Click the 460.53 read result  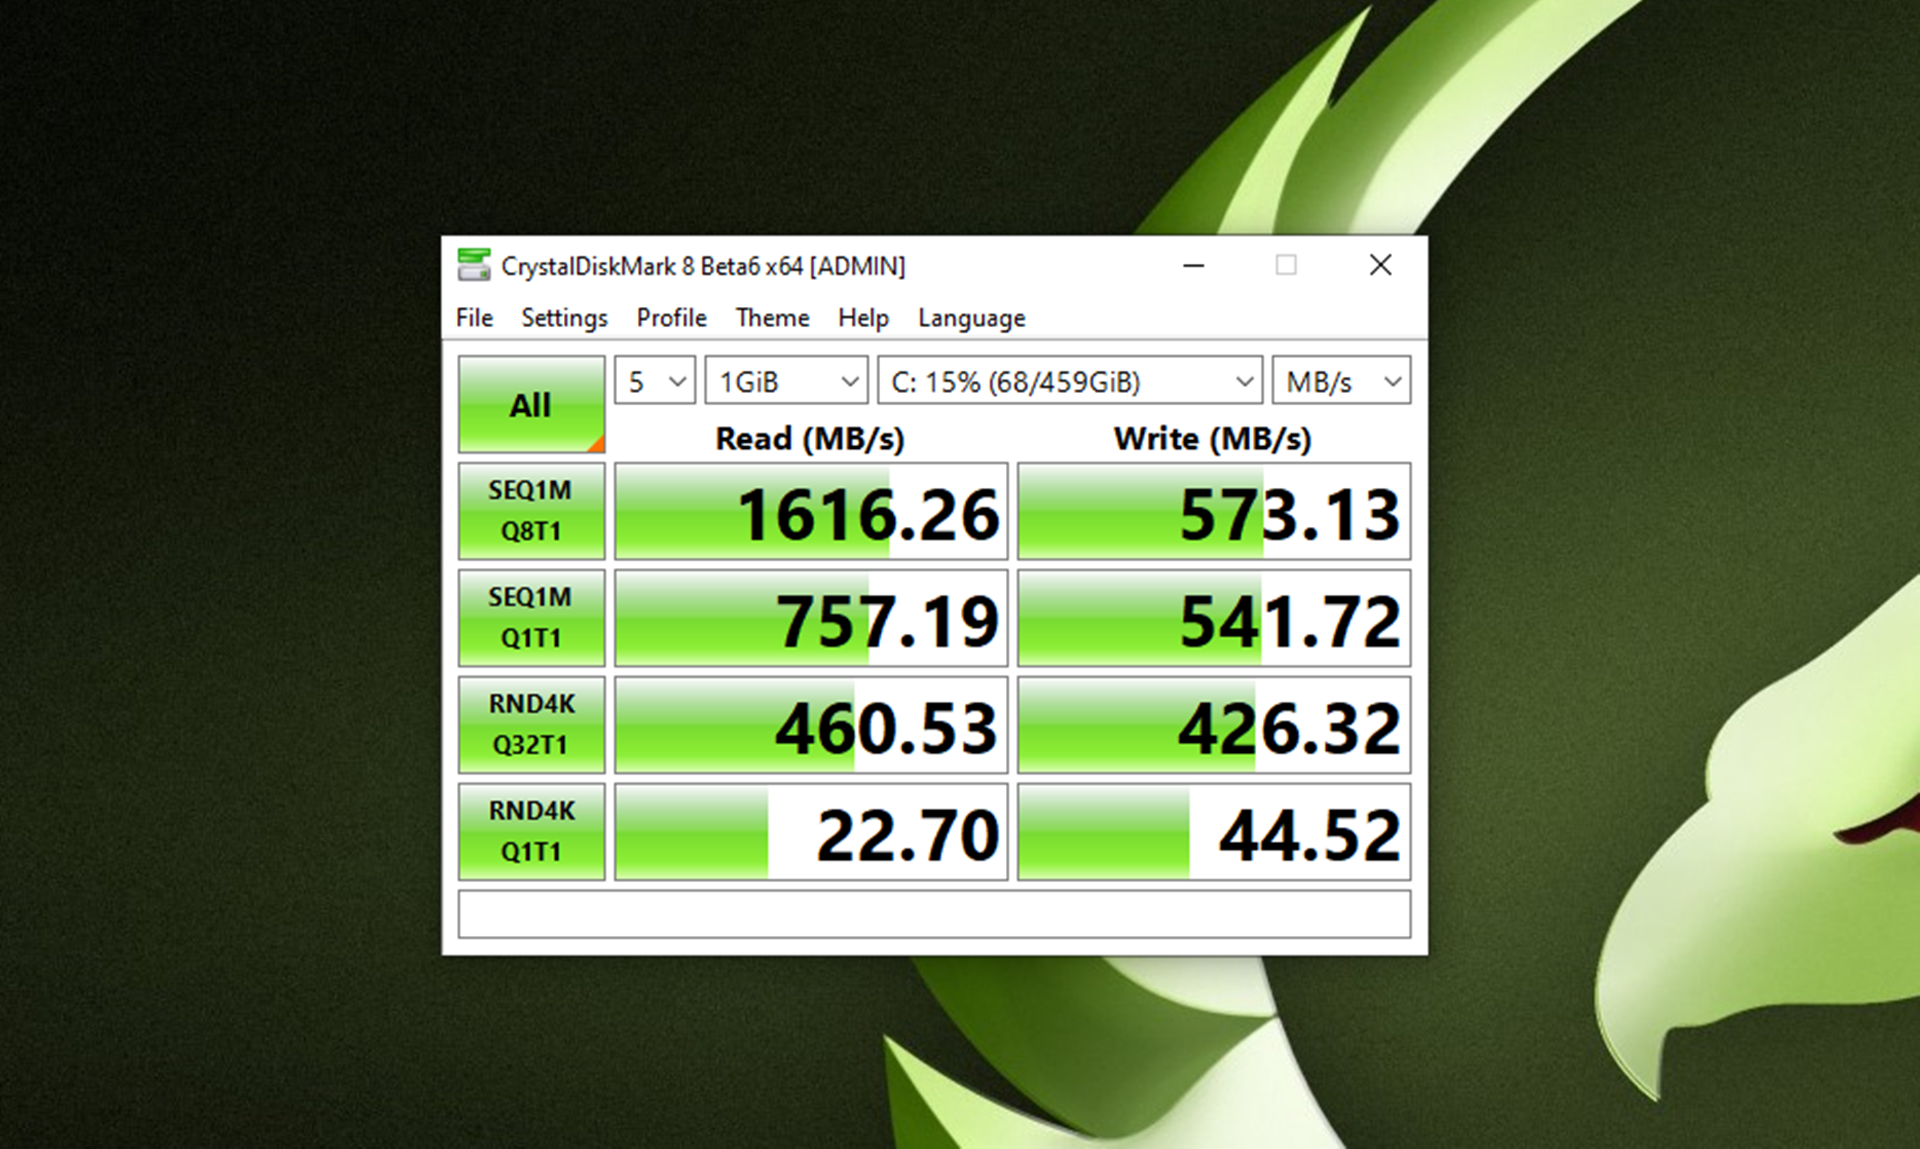(811, 725)
